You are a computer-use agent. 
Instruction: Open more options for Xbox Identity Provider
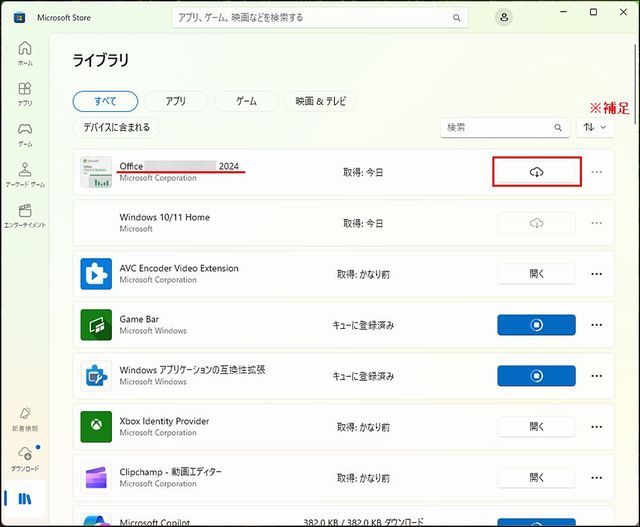tap(596, 427)
